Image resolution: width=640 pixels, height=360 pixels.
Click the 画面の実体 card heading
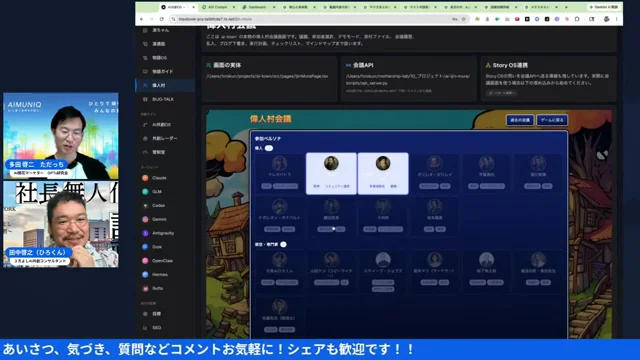(227, 65)
